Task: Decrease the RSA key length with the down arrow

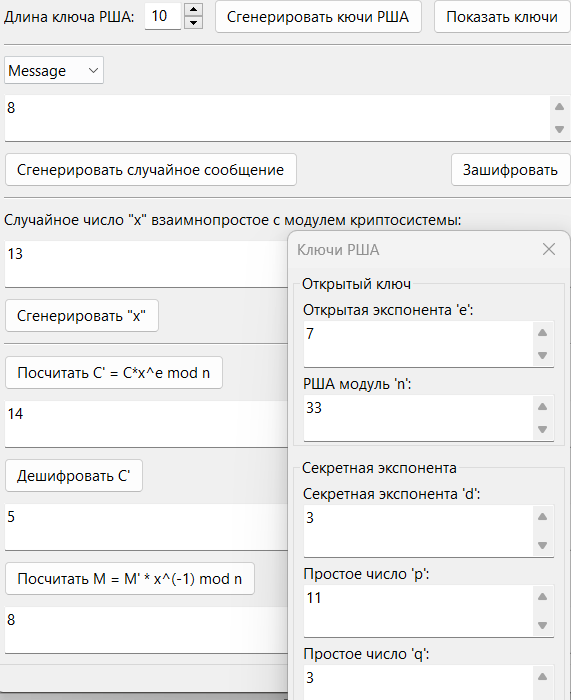Action: (x=193, y=22)
